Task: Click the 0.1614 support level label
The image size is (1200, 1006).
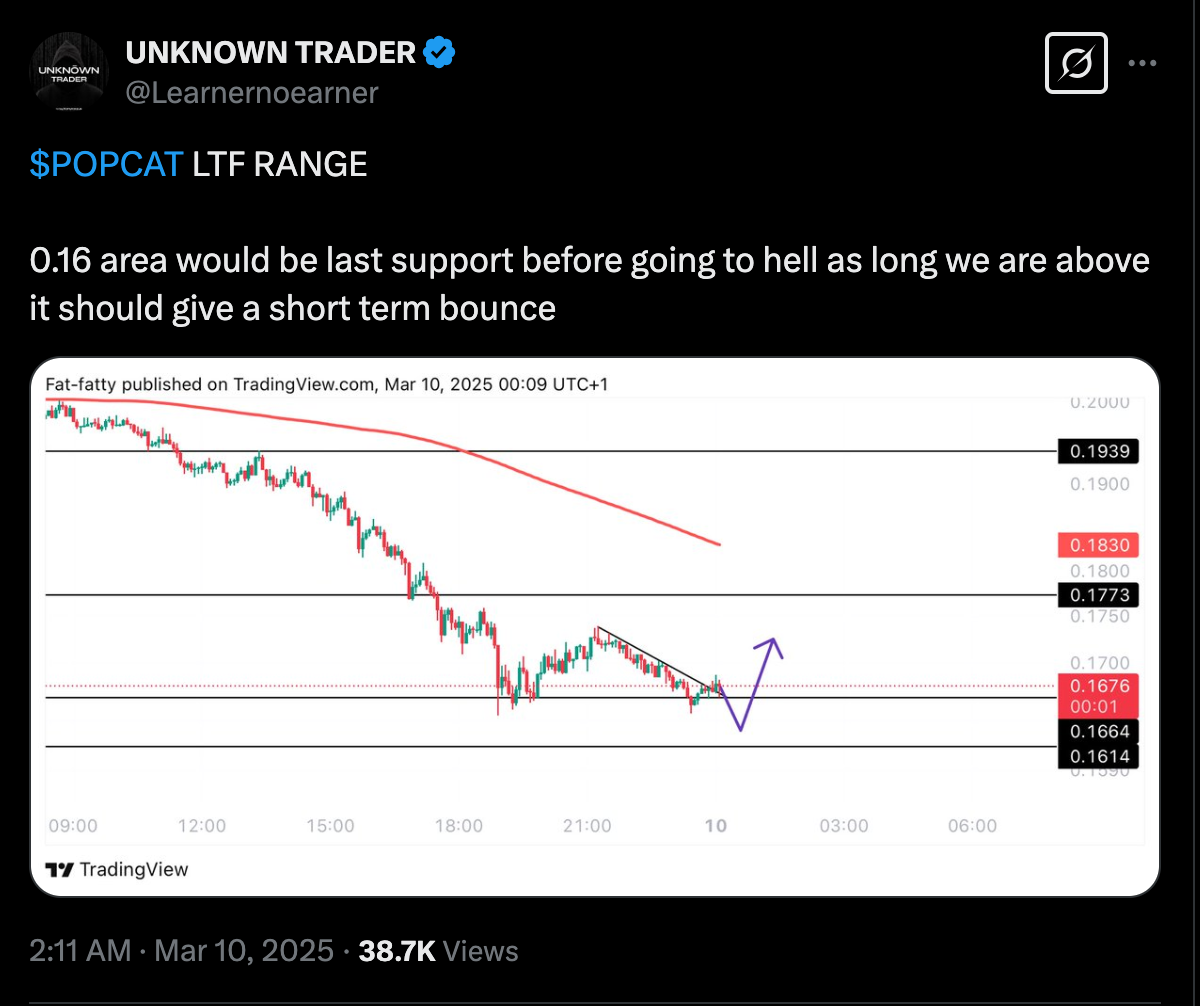Action: (1099, 757)
